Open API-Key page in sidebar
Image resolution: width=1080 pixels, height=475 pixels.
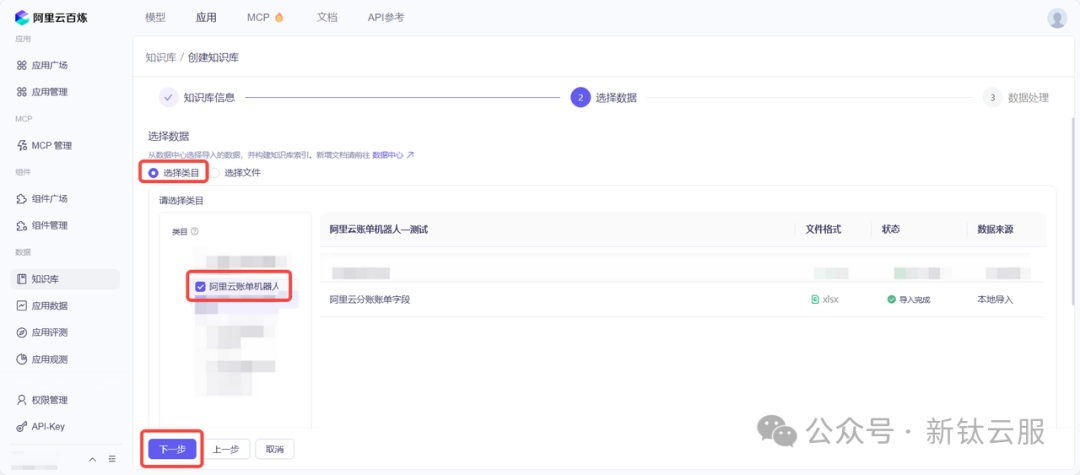(x=40, y=427)
